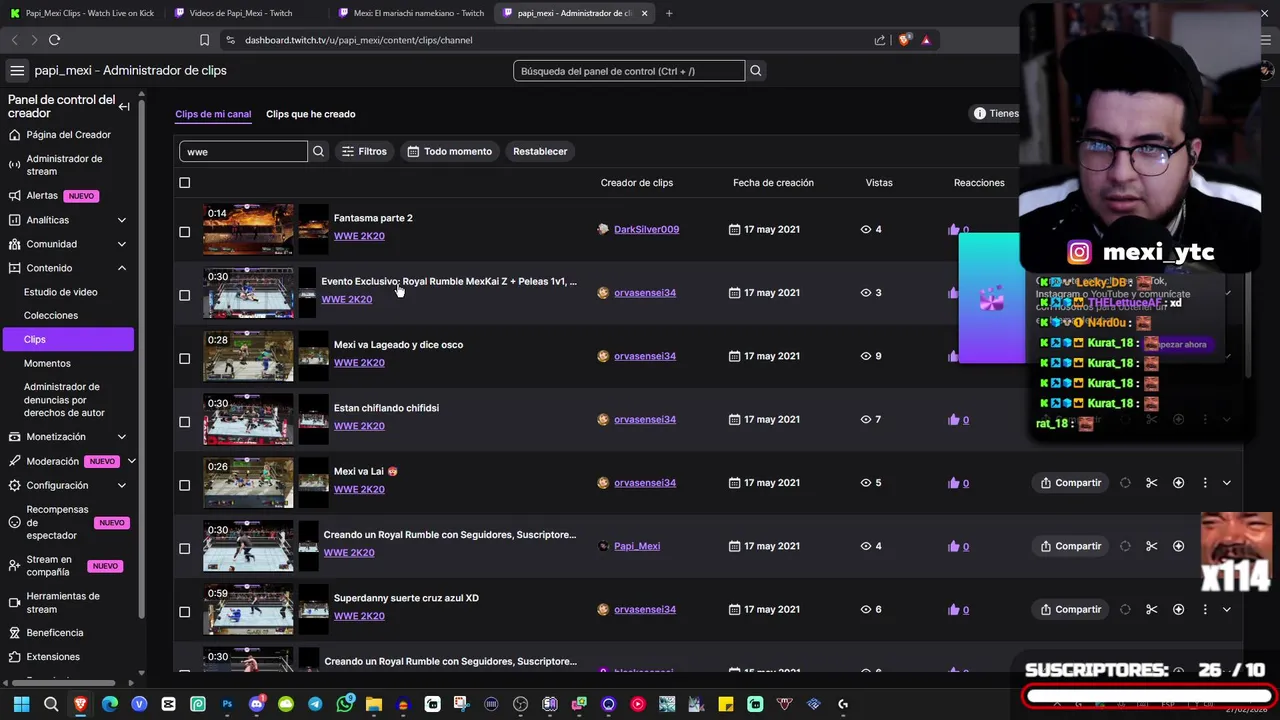
Task: Click the star-circle icon in Mexi va Lai row
Action: click(x=1178, y=483)
